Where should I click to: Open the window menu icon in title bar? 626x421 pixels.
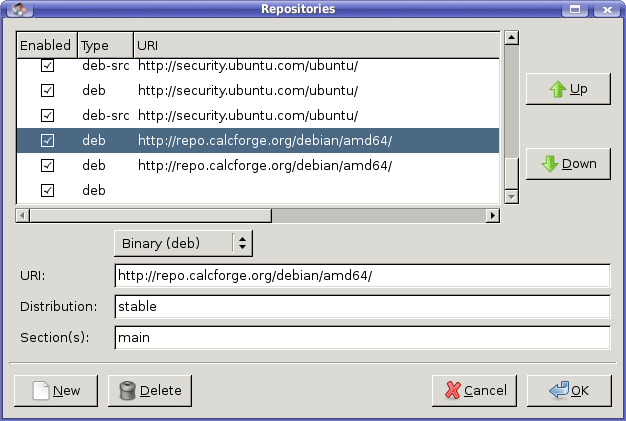coord(14,9)
